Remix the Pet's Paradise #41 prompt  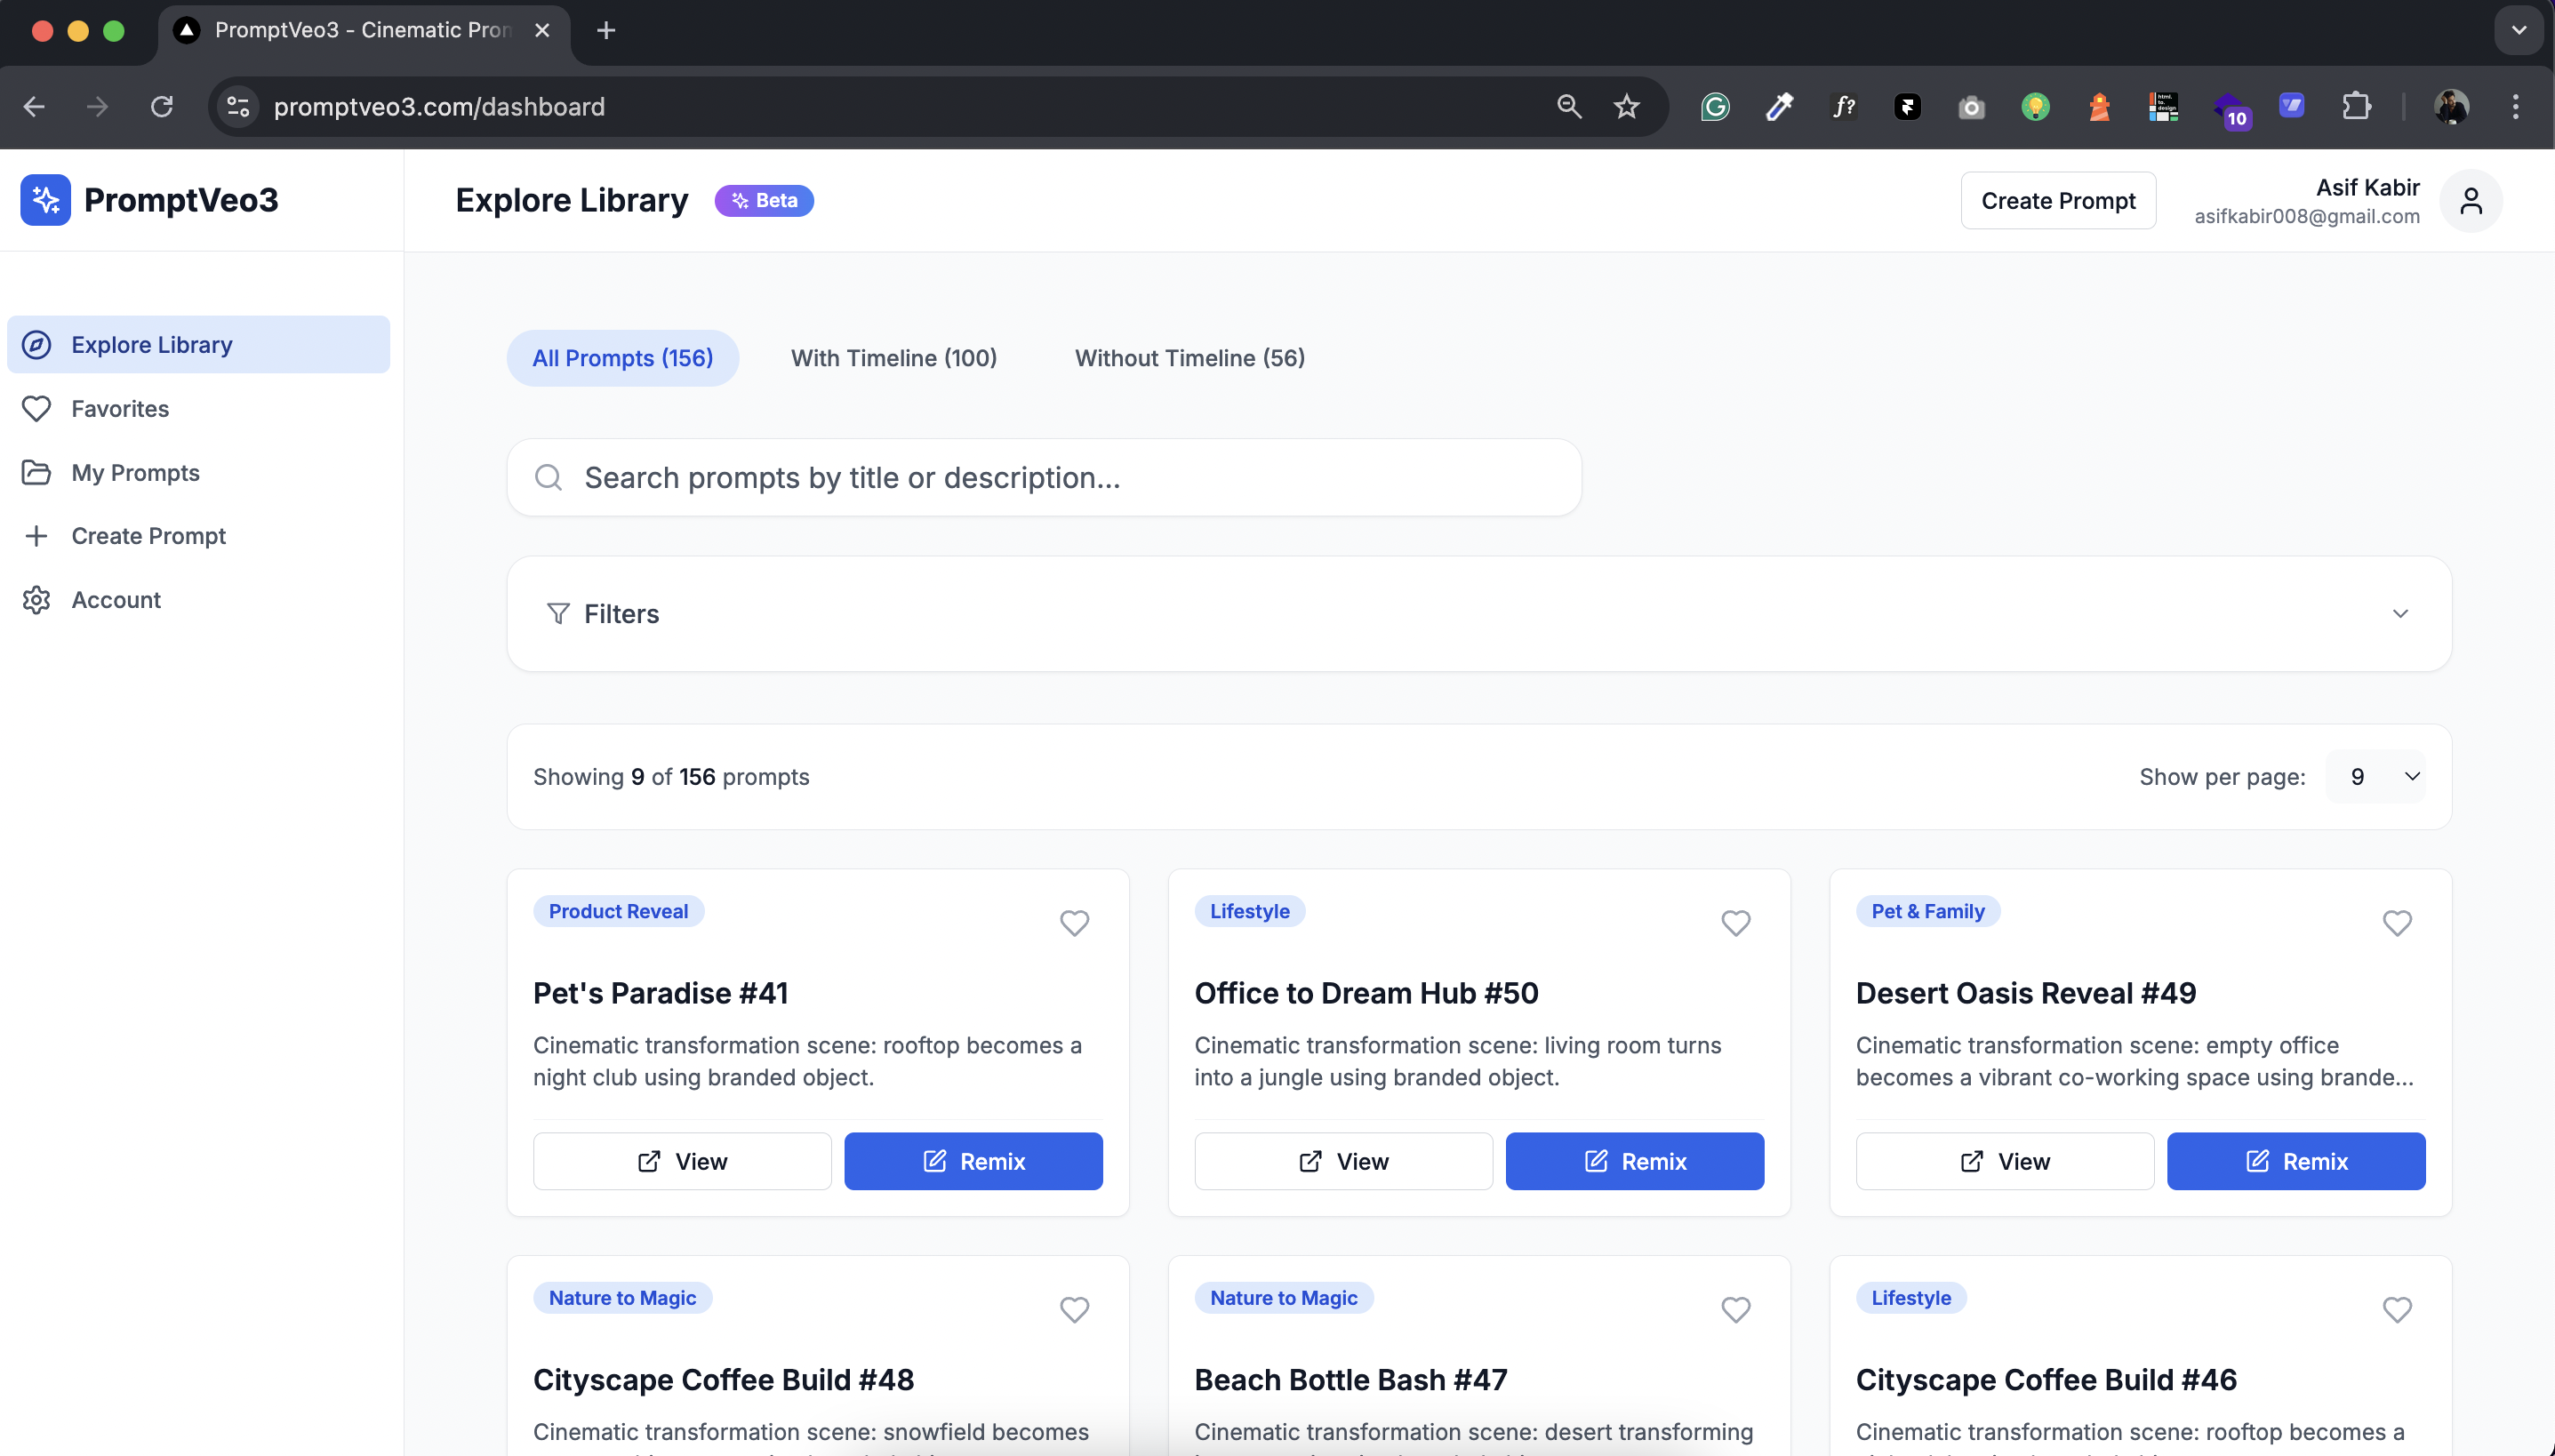(973, 1161)
